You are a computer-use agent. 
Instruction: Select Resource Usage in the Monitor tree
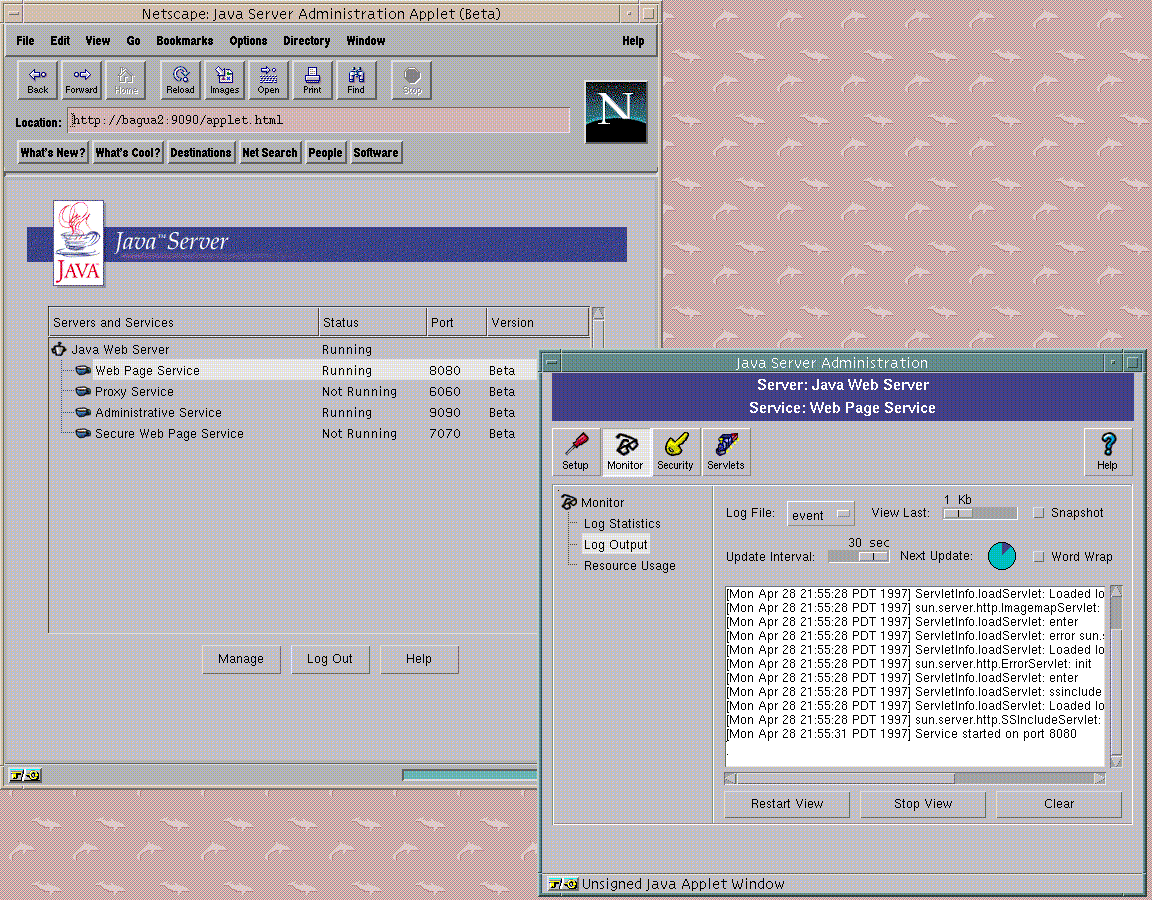coord(630,566)
